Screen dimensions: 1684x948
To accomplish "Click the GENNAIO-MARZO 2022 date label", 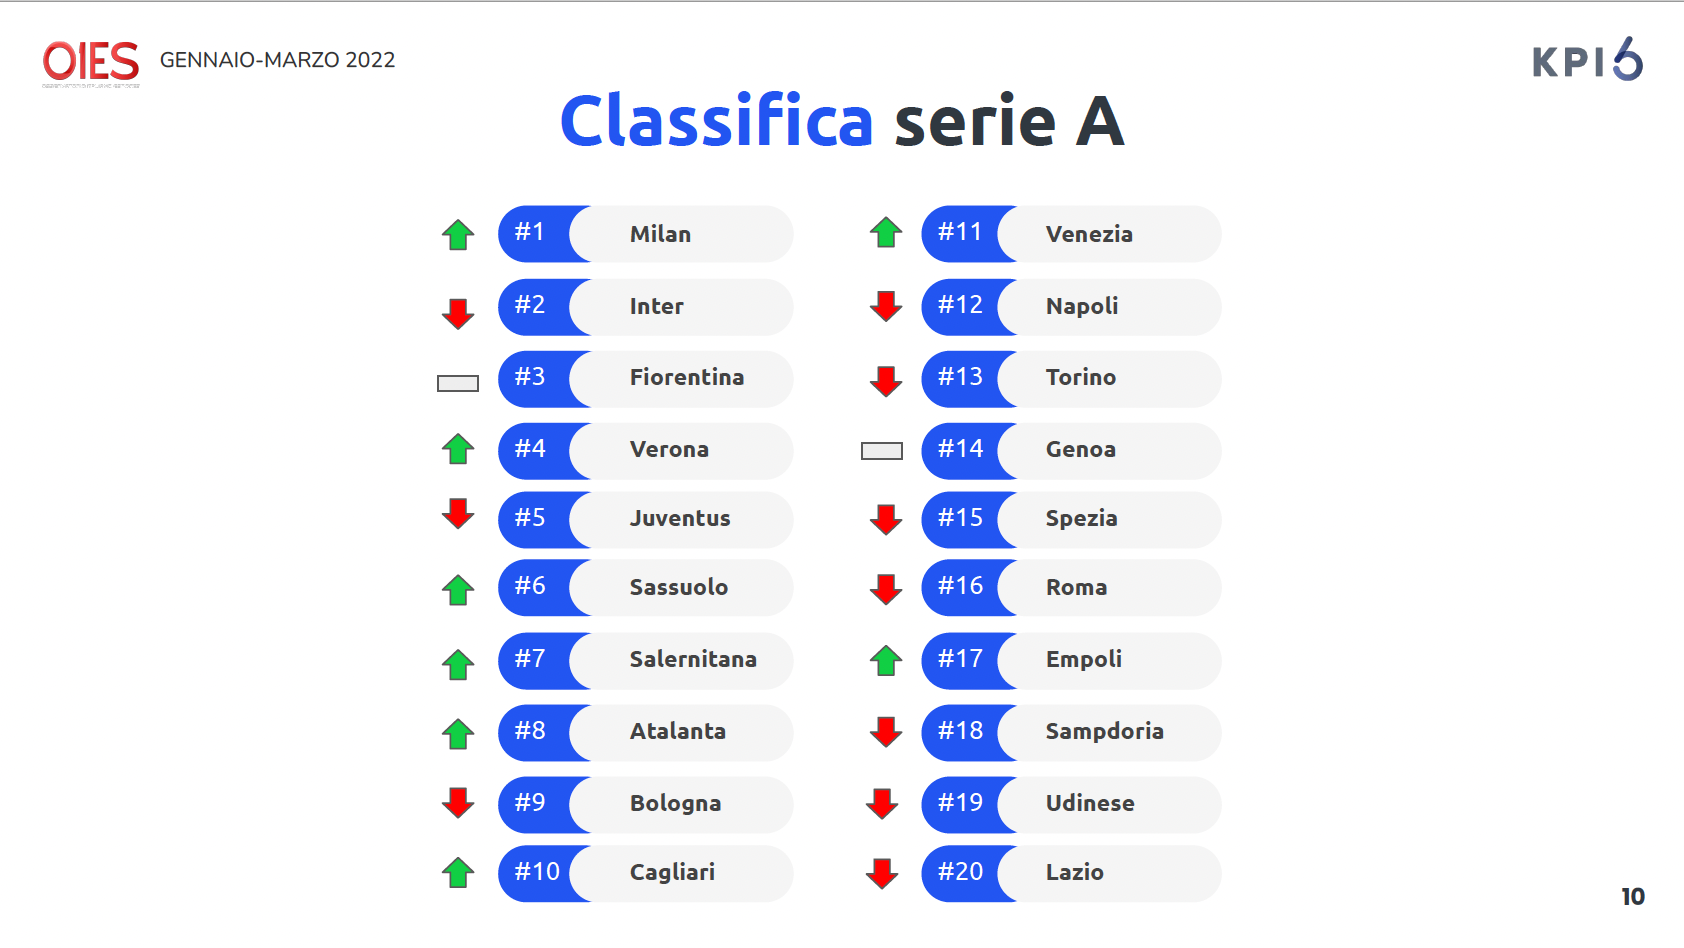I will coord(278,60).
